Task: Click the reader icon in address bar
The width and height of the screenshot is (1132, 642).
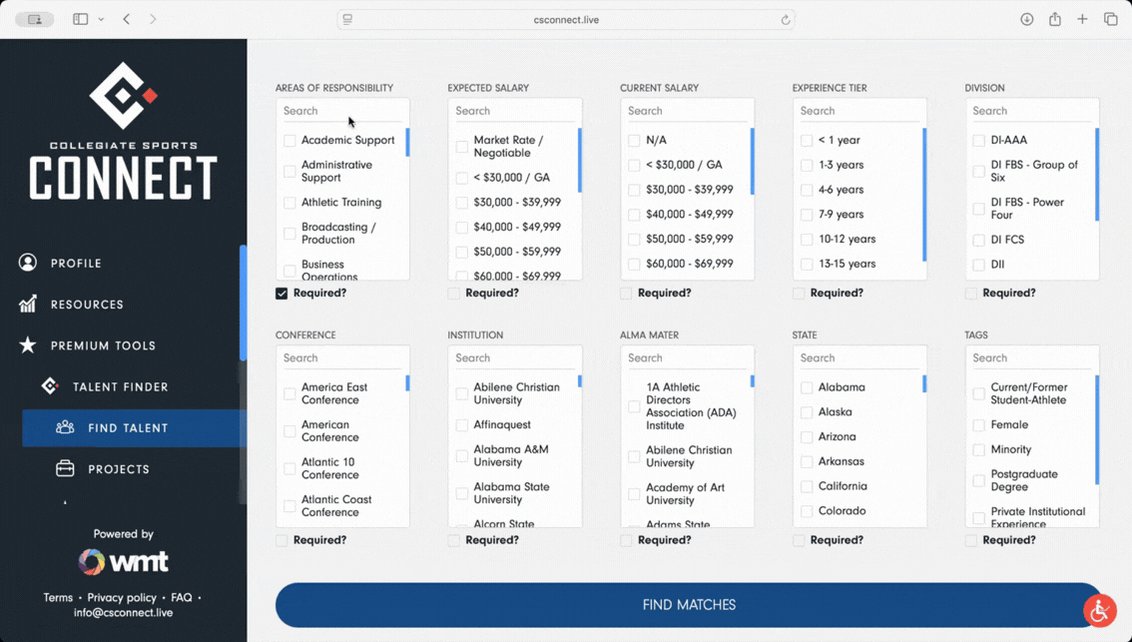Action: point(347,19)
